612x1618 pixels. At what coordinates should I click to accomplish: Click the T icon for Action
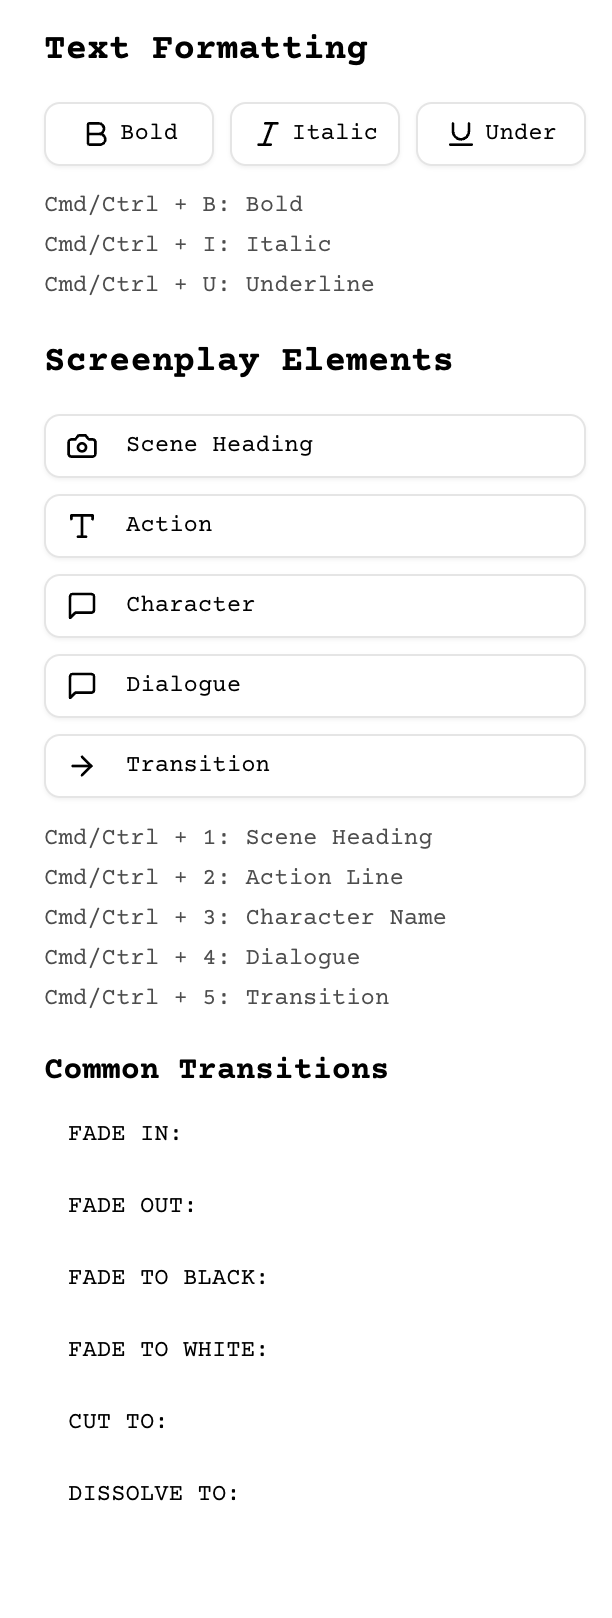(x=82, y=526)
